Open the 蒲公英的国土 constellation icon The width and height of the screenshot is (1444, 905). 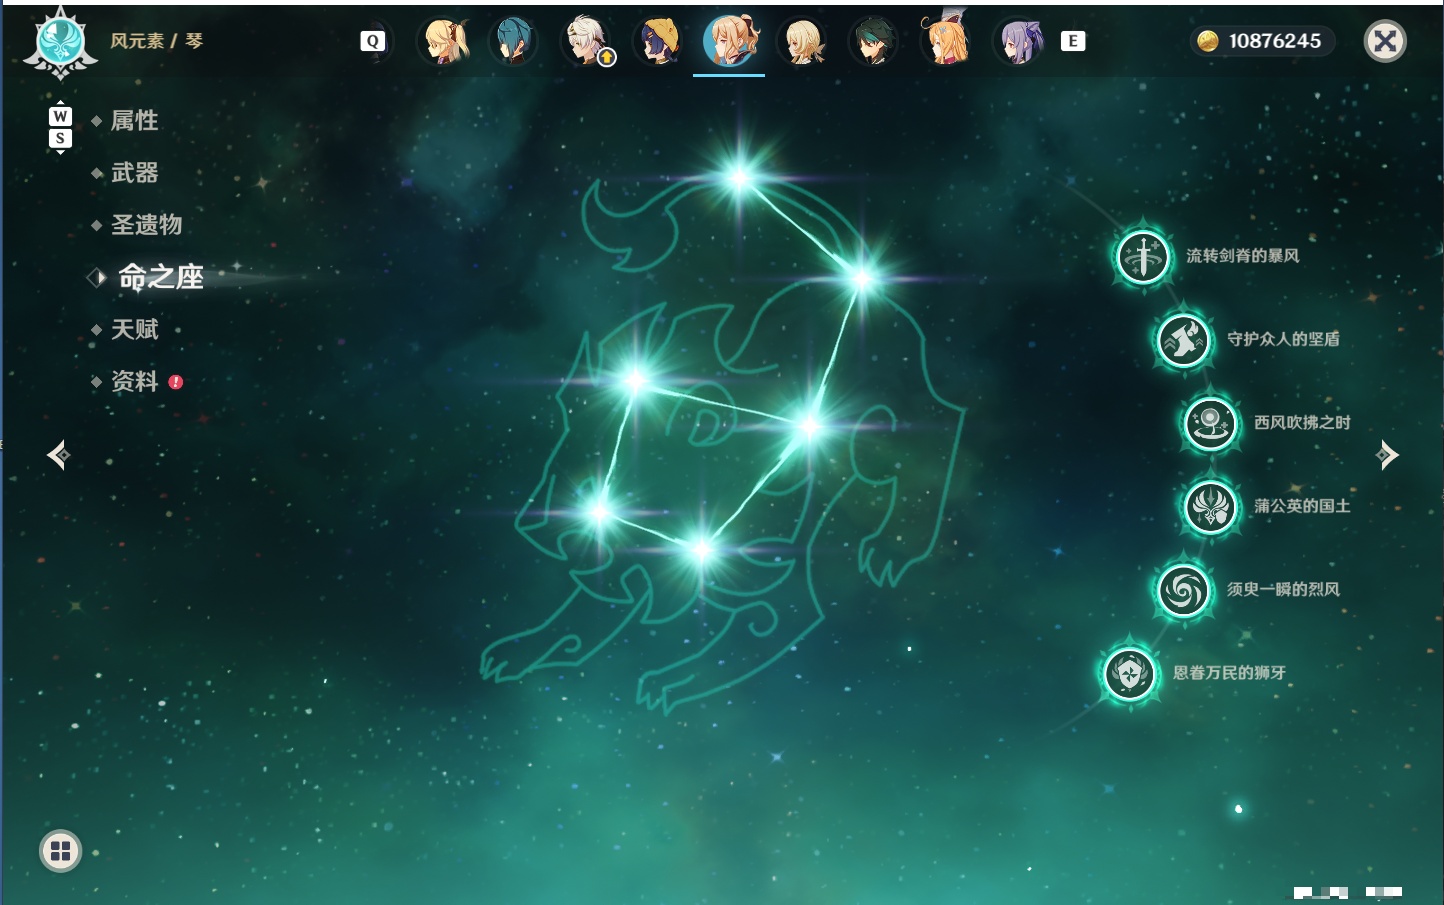pyautogui.click(x=1211, y=506)
